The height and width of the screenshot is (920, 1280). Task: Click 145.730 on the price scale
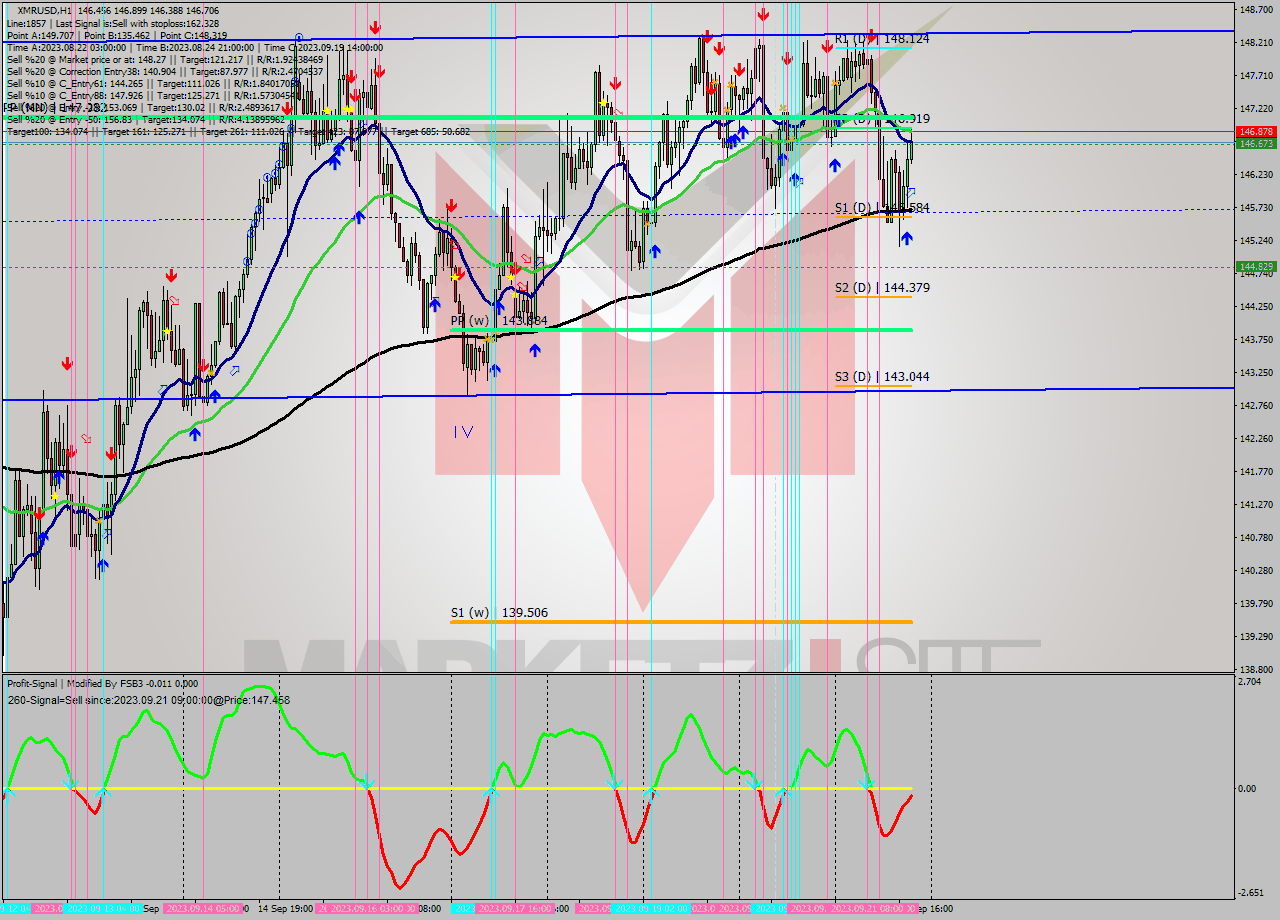[1256, 208]
